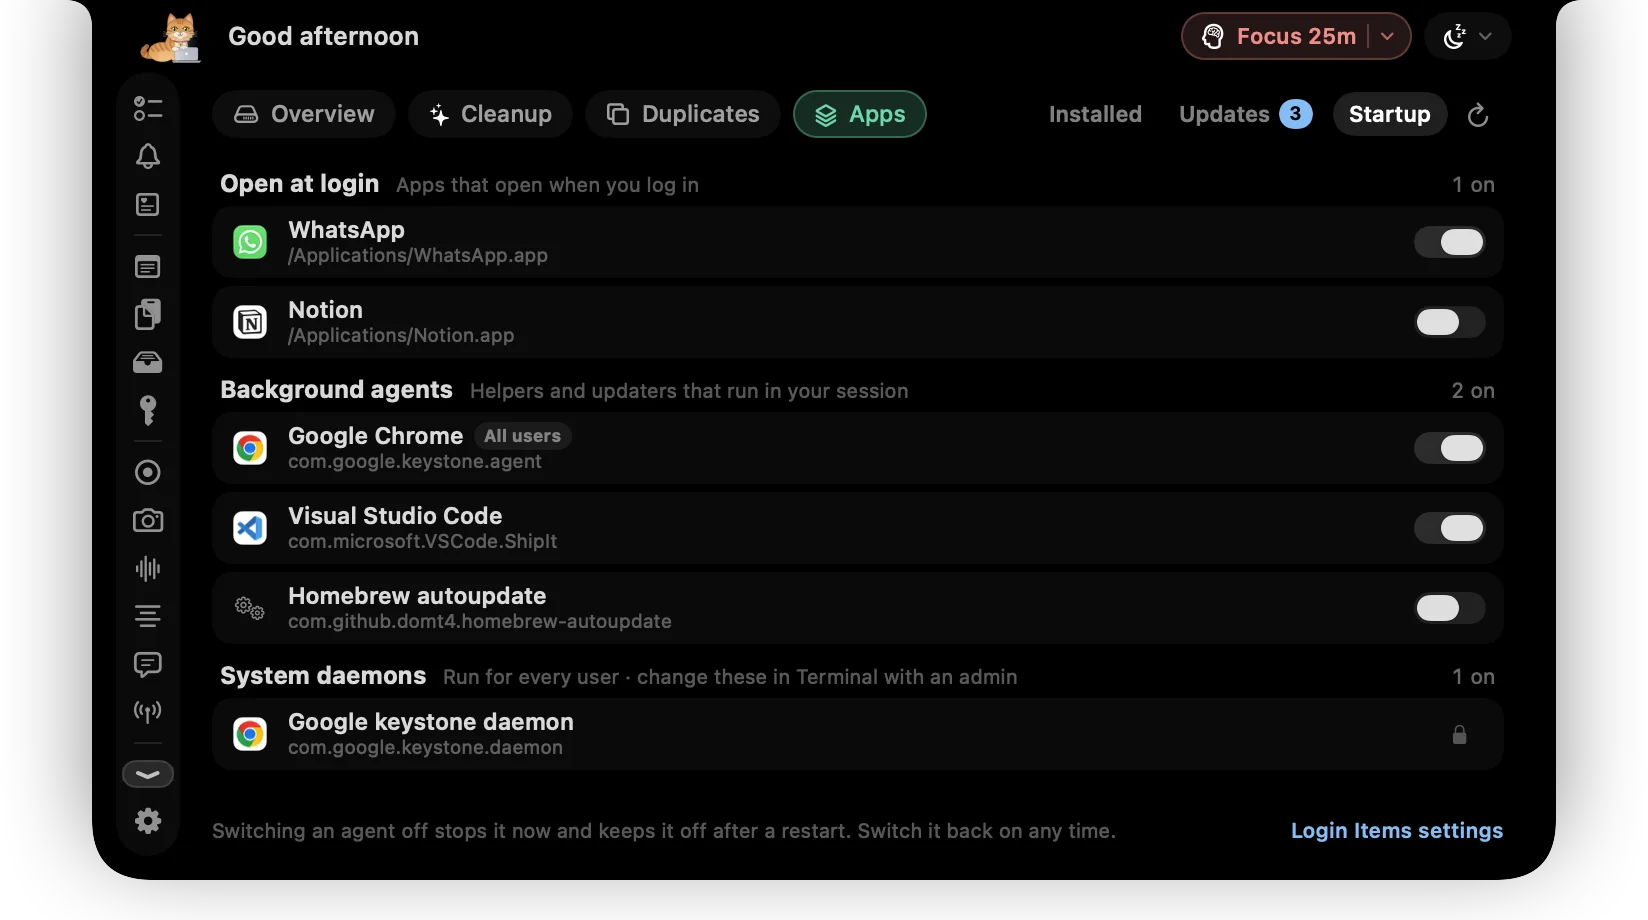This screenshot has height=920, width=1648.
Task: Show the Updates view
Action: (x=1225, y=114)
